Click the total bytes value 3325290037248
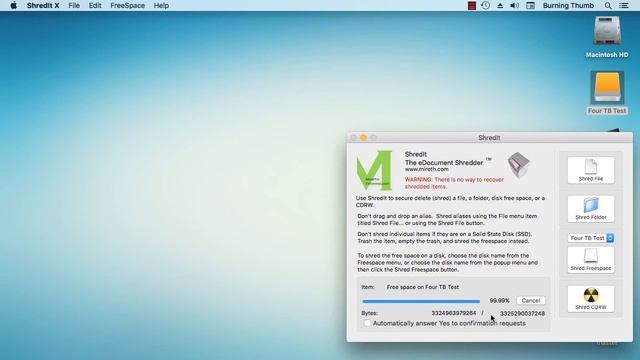This screenshot has width=640, height=360. click(x=522, y=313)
